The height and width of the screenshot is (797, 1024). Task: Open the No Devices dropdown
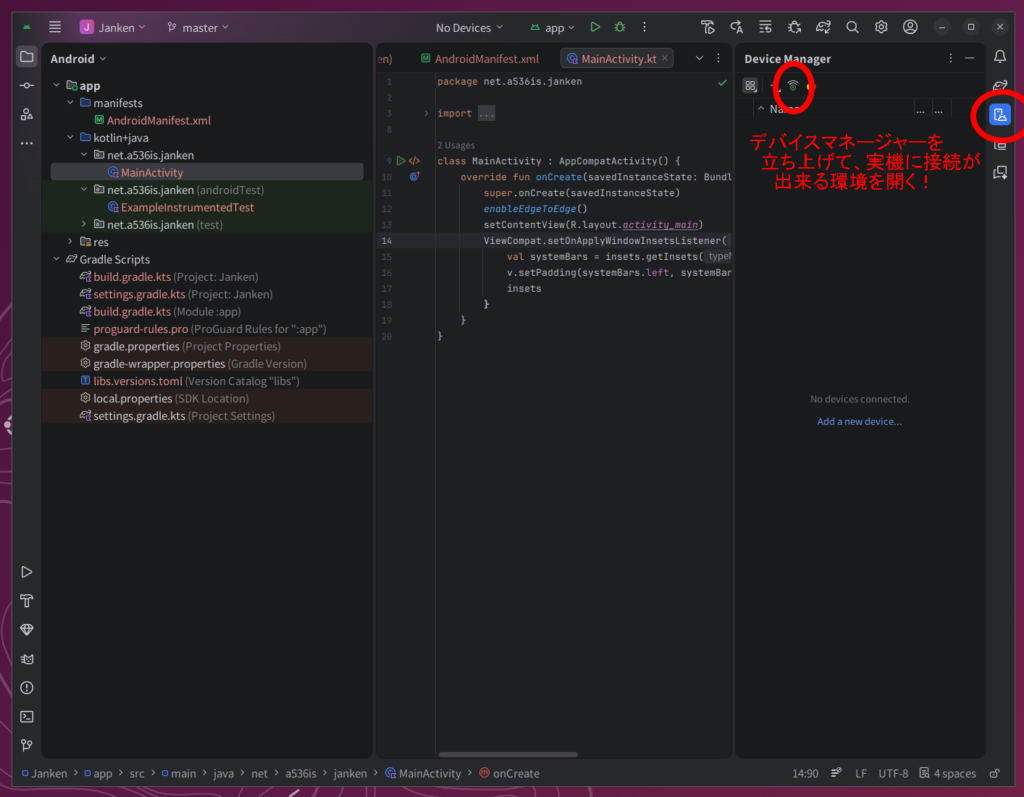pos(469,28)
